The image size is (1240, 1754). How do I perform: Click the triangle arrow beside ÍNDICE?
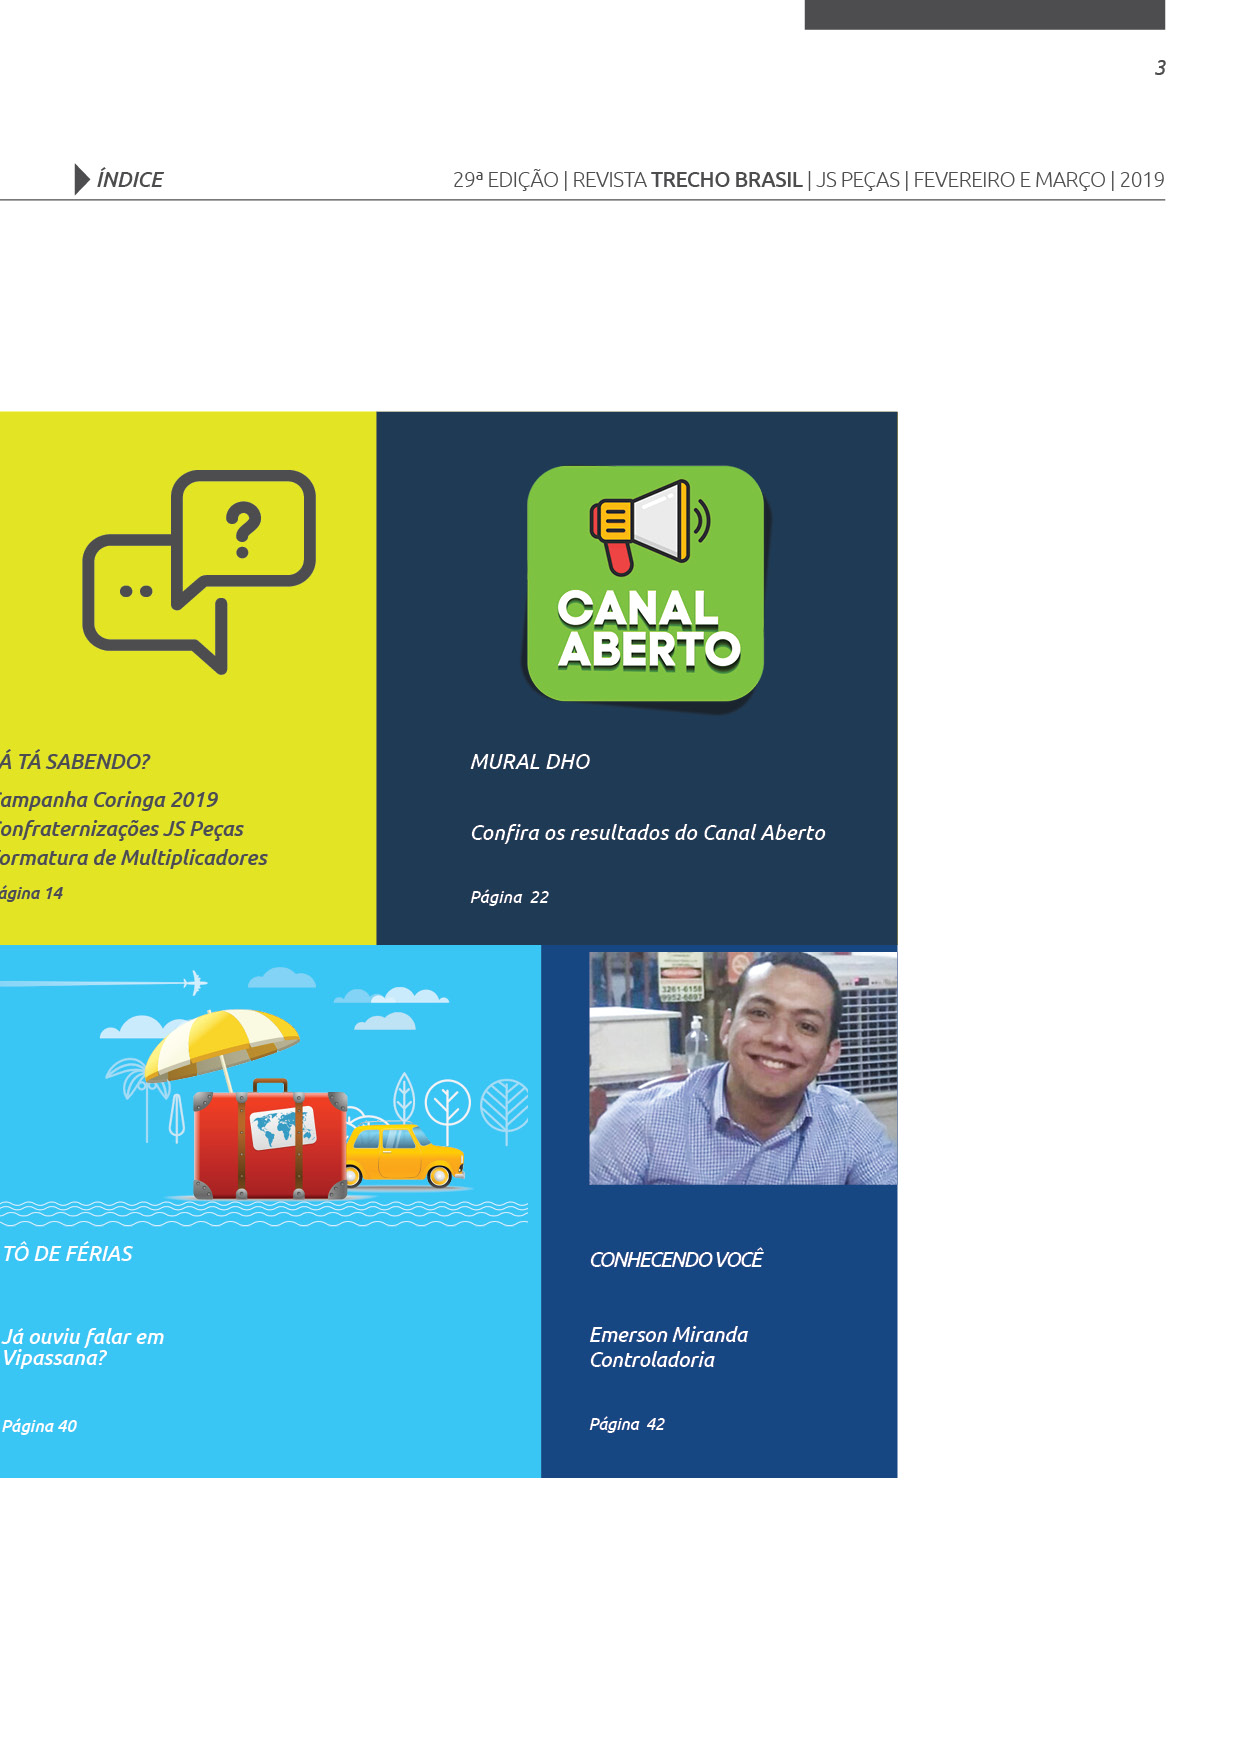(81, 179)
